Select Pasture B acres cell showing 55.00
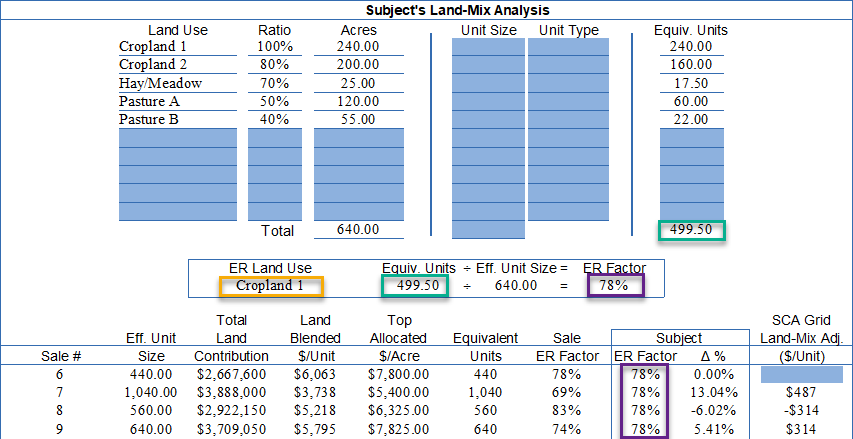 359,119
